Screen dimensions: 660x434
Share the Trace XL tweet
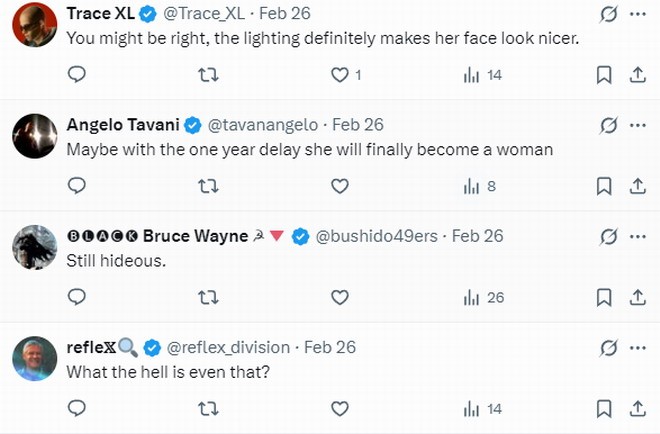pyautogui.click(x=638, y=75)
